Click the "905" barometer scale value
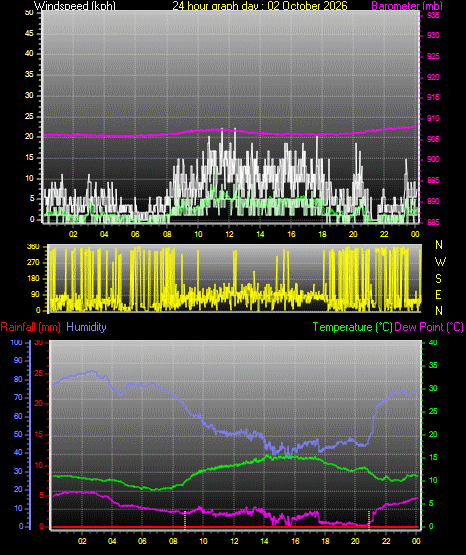466x555 pixels. (x=433, y=139)
